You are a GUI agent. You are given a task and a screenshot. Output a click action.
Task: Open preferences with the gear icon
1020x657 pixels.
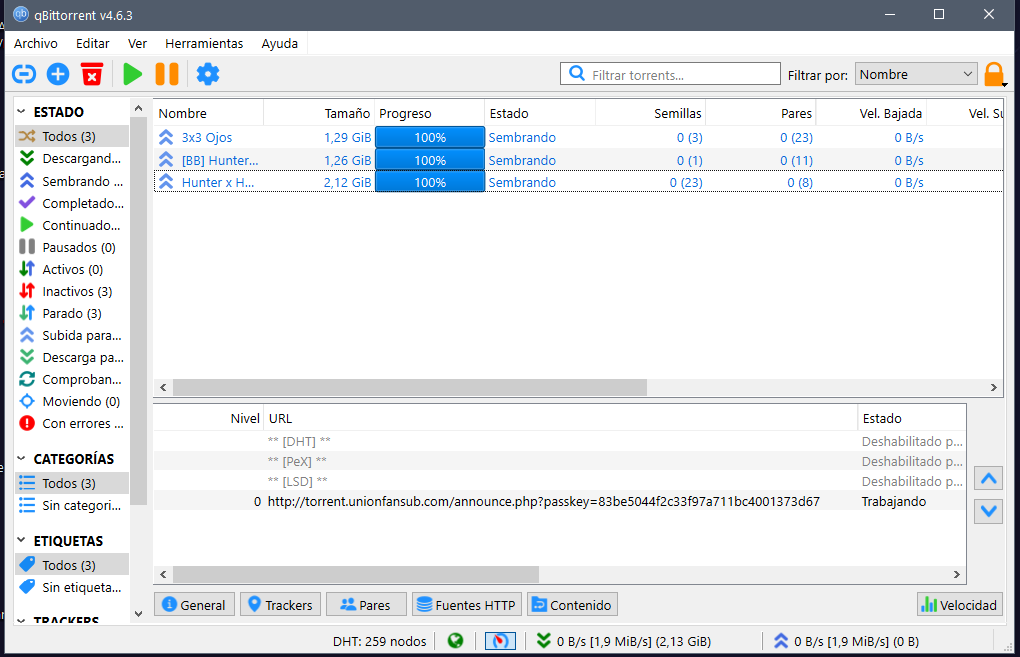[x=208, y=74]
